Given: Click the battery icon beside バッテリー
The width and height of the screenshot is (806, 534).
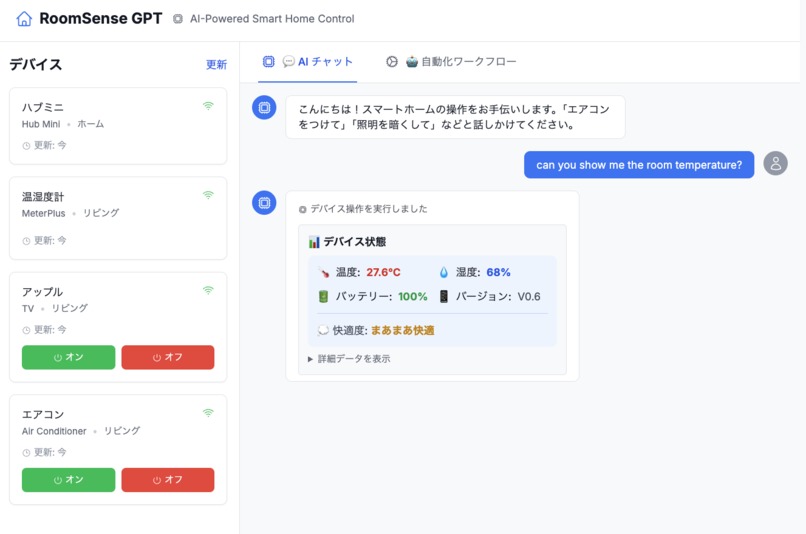Looking at the screenshot, I should coord(323,297).
